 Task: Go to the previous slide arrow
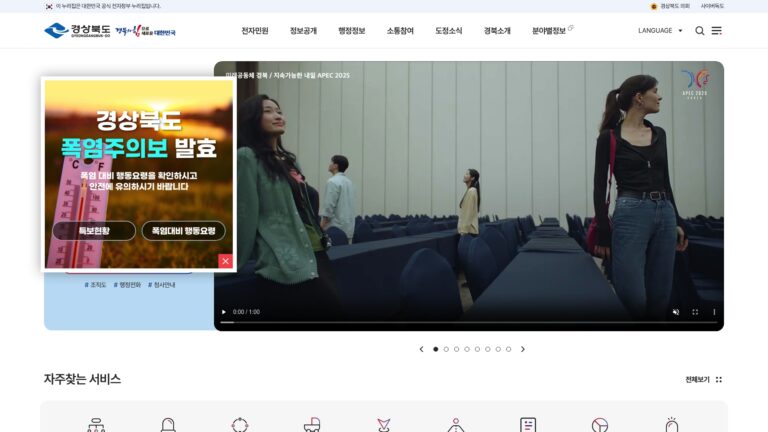(x=422, y=349)
